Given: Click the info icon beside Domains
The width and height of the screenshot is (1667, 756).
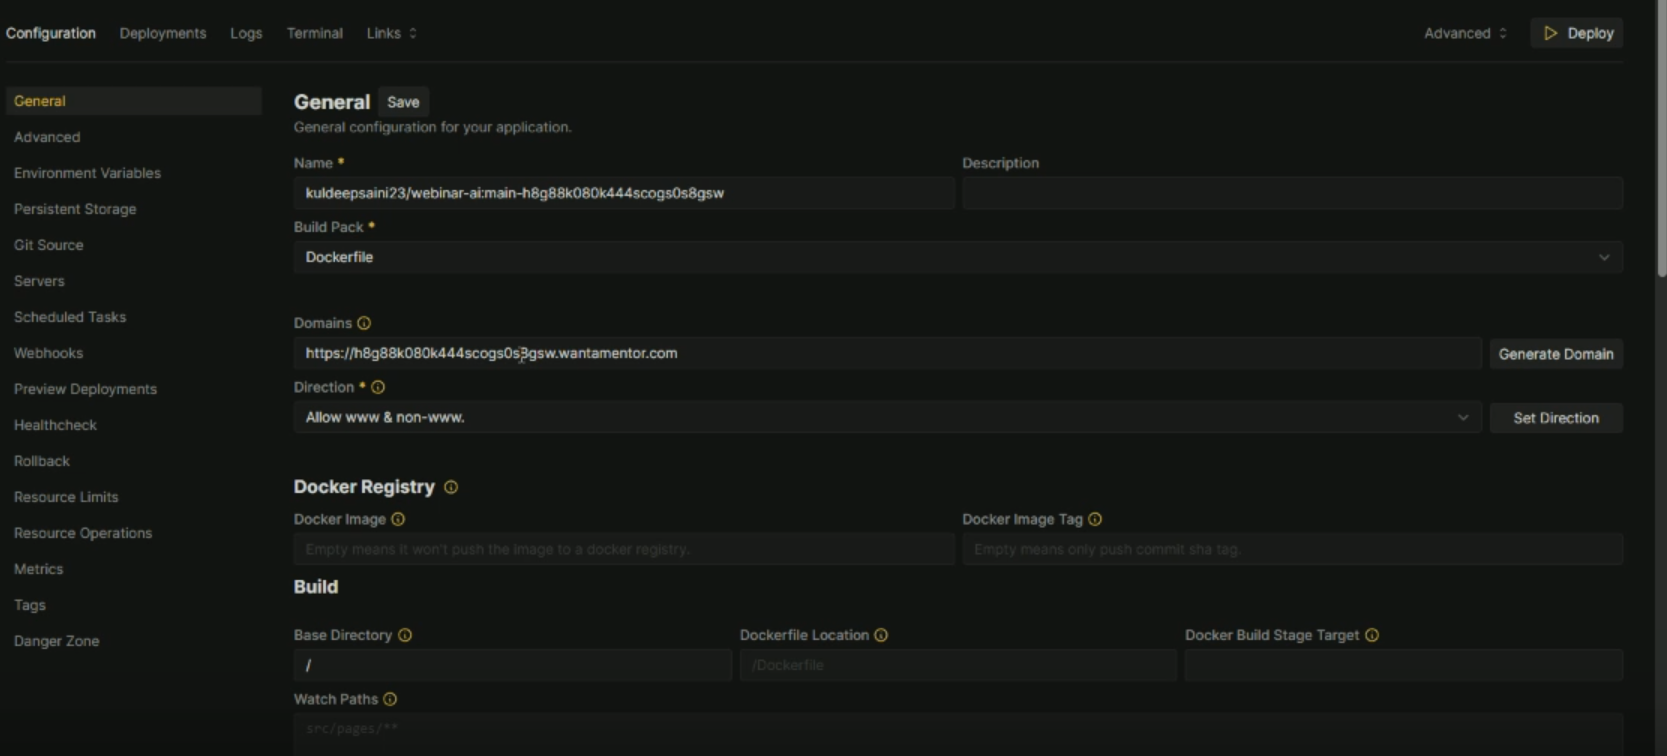Looking at the screenshot, I should pos(364,323).
